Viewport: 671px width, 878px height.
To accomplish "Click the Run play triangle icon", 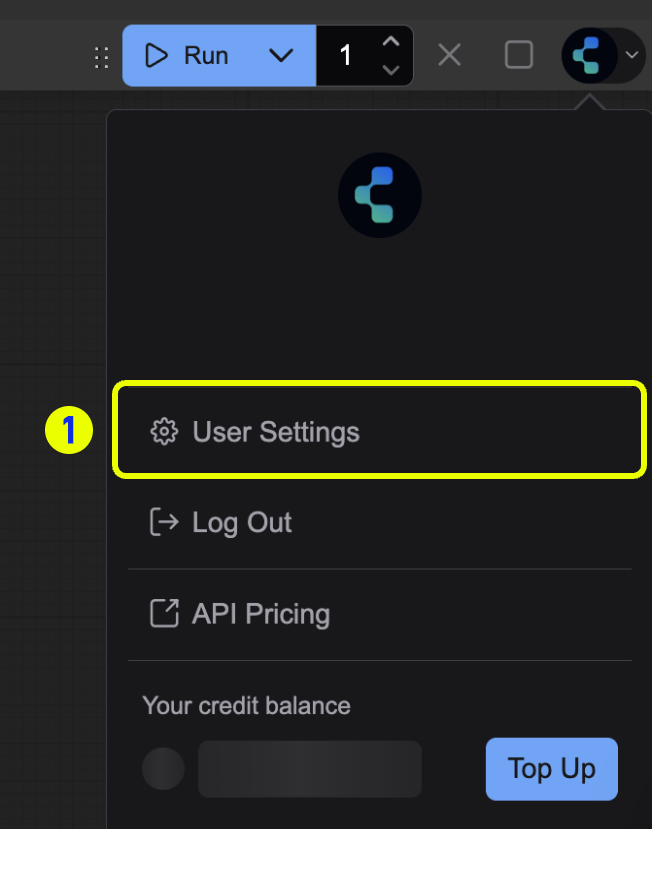I will [x=156, y=55].
